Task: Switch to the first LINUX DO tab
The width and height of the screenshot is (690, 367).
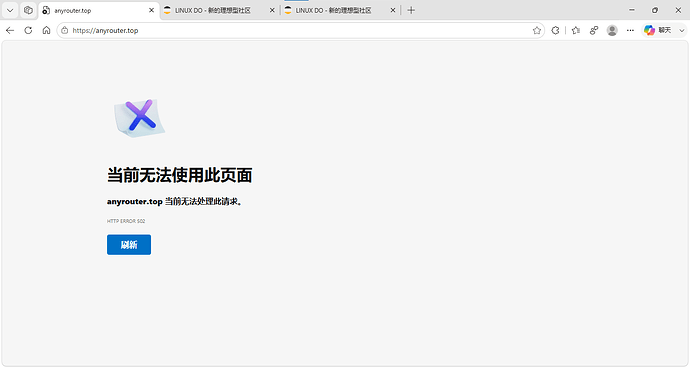Action: point(220,10)
